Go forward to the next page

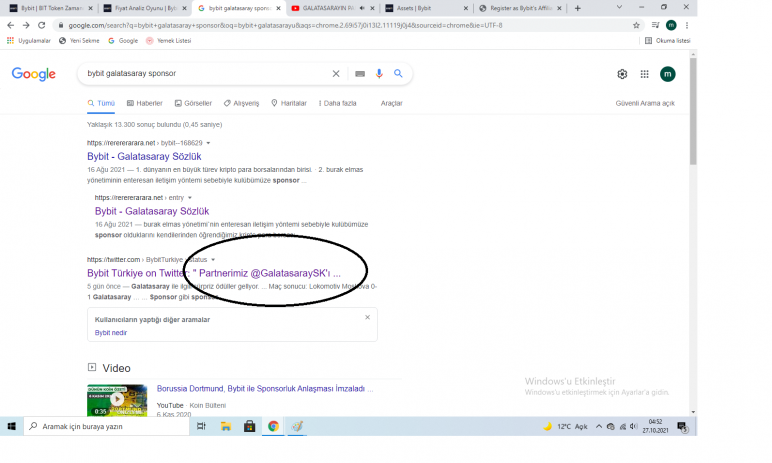pyautogui.click(x=26, y=25)
